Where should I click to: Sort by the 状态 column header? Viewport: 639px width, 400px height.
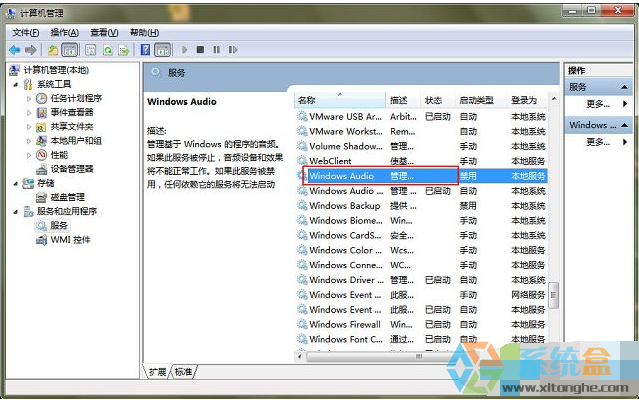[437, 100]
